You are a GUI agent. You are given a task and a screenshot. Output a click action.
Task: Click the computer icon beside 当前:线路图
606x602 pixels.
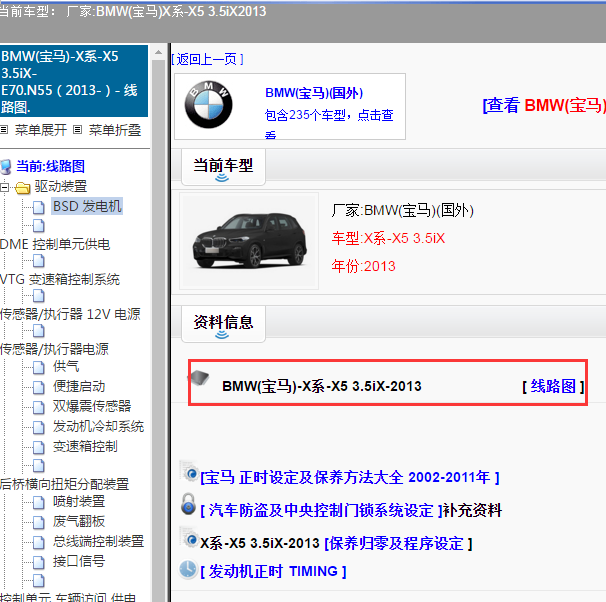click(6, 167)
